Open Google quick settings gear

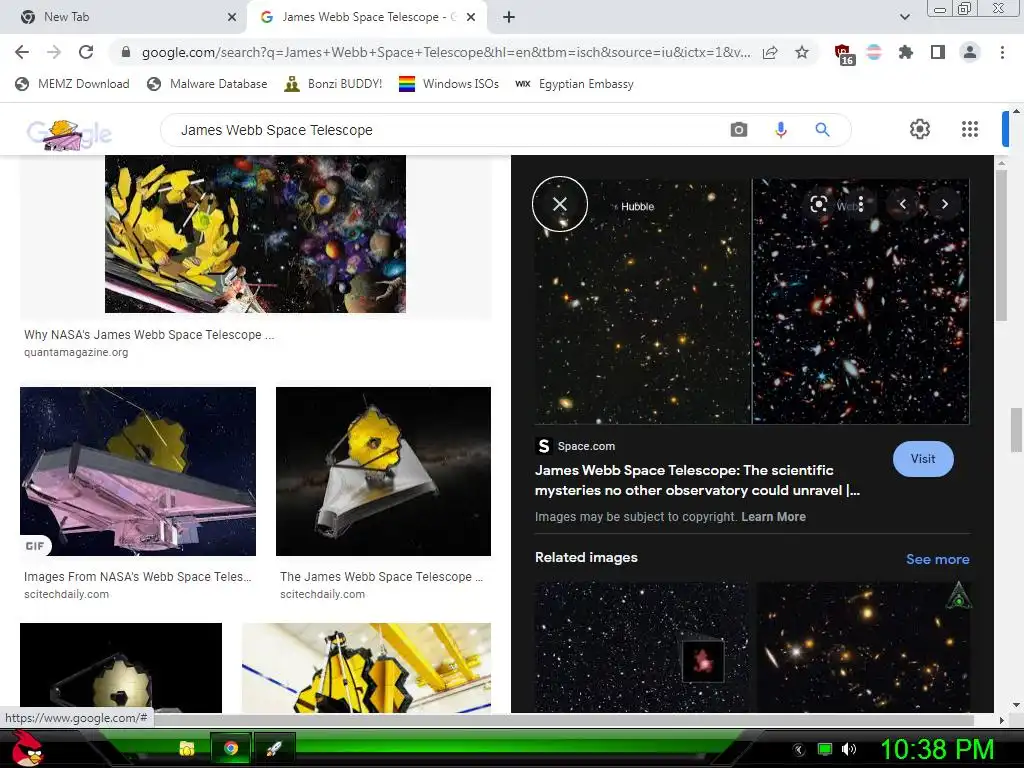tap(920, 129)
